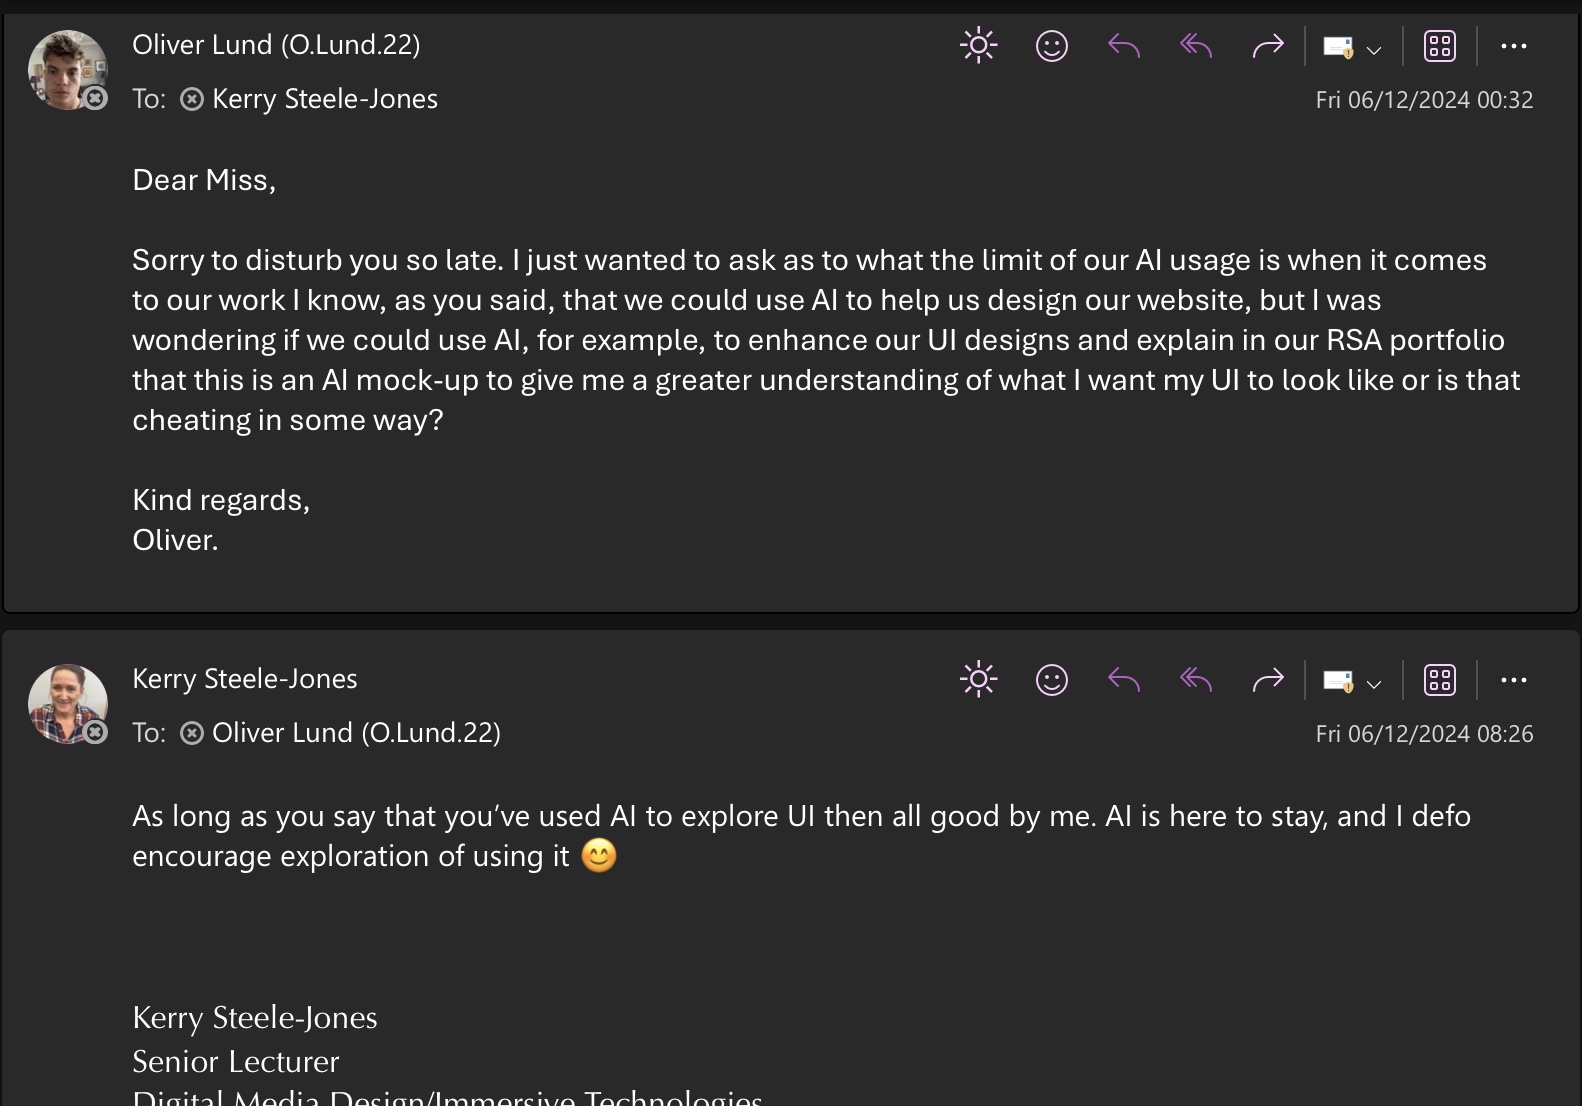Reply to Oliver Lund's email
1582x1106 pixels.
(x=1124, y=46)
